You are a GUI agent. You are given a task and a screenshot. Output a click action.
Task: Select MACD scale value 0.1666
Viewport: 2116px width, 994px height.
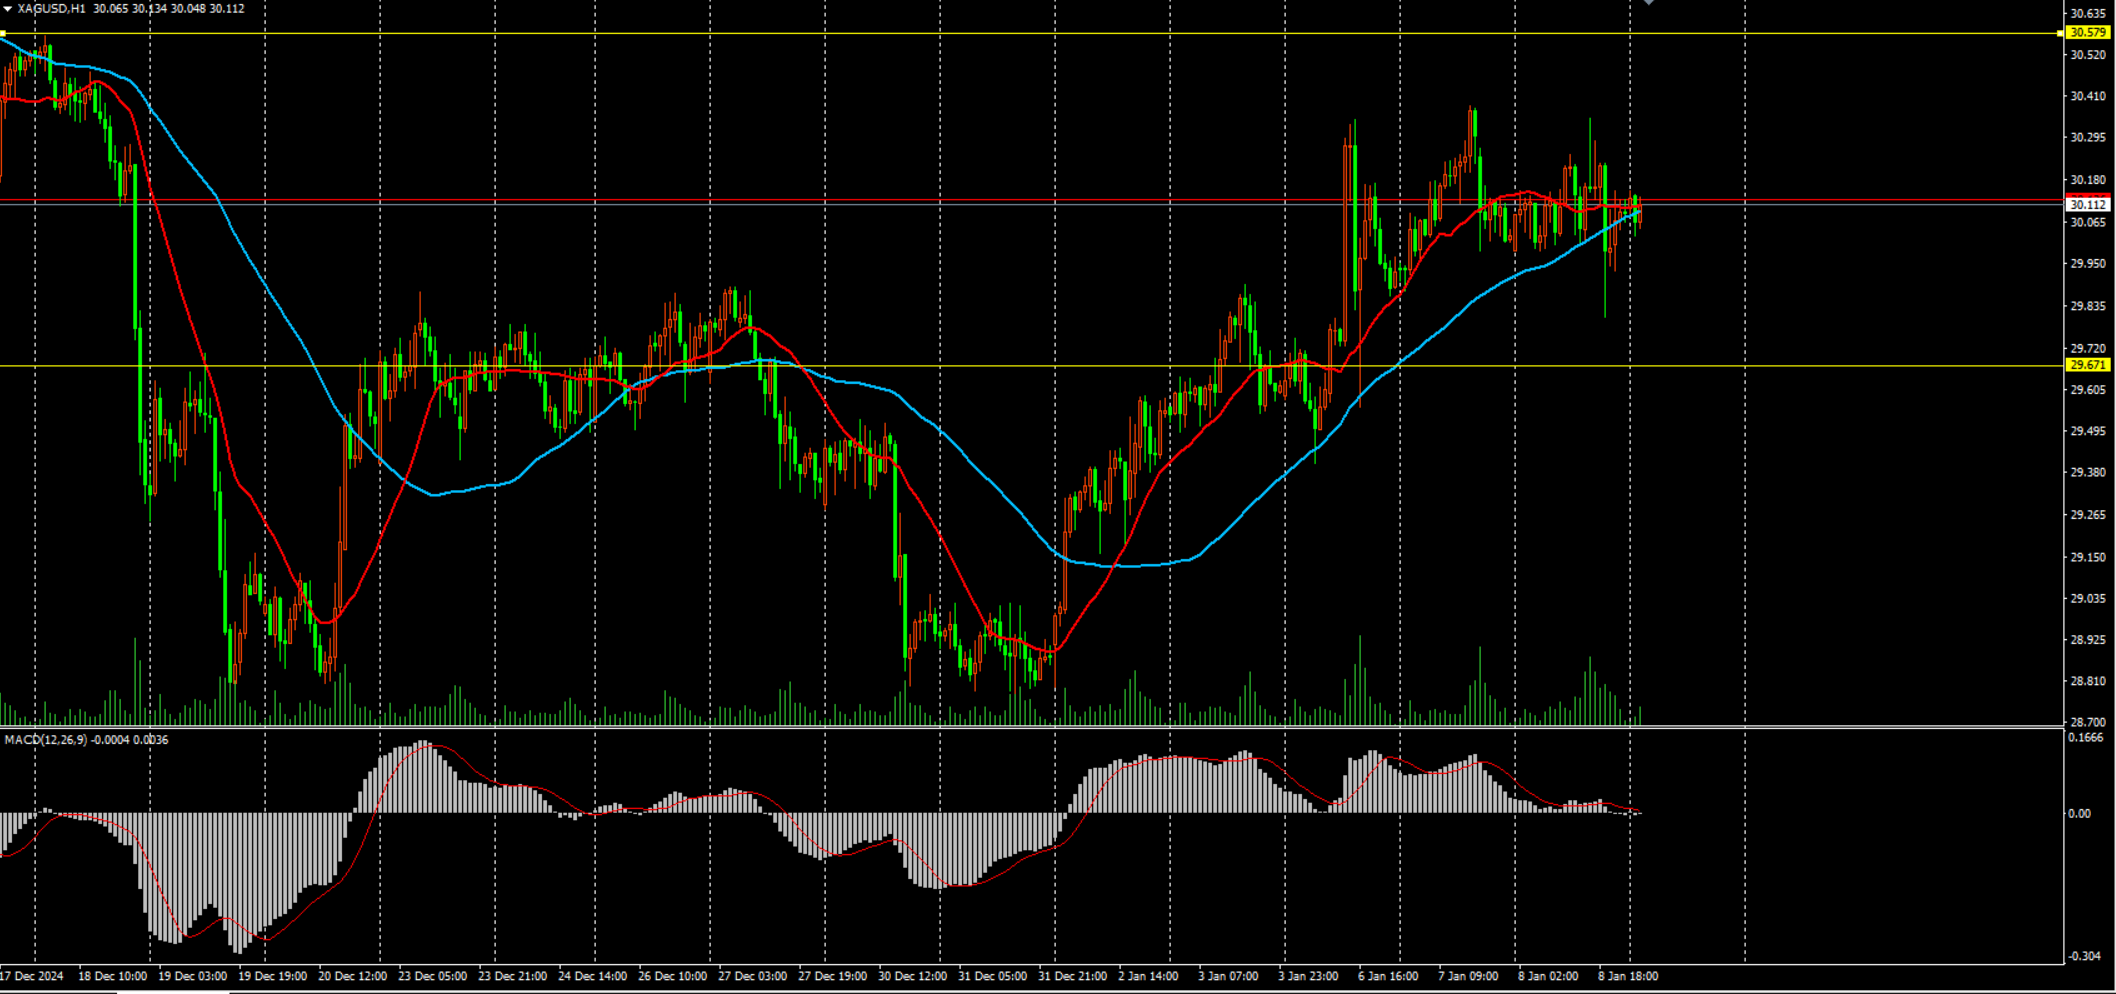[2085, 738]
